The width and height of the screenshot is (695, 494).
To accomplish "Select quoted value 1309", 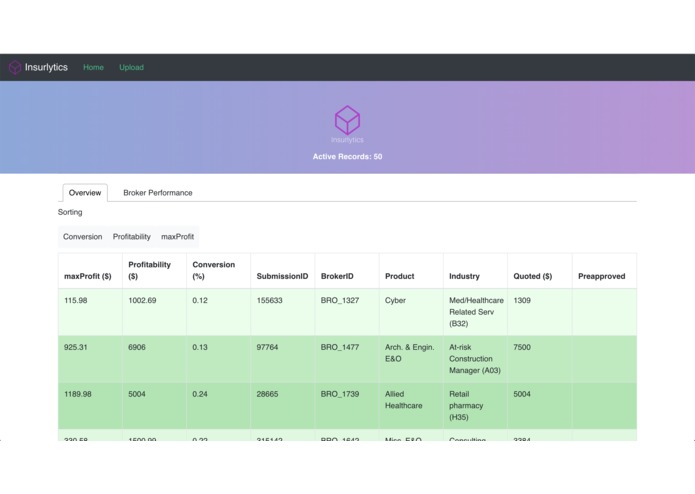I will (x=522, y=300).
